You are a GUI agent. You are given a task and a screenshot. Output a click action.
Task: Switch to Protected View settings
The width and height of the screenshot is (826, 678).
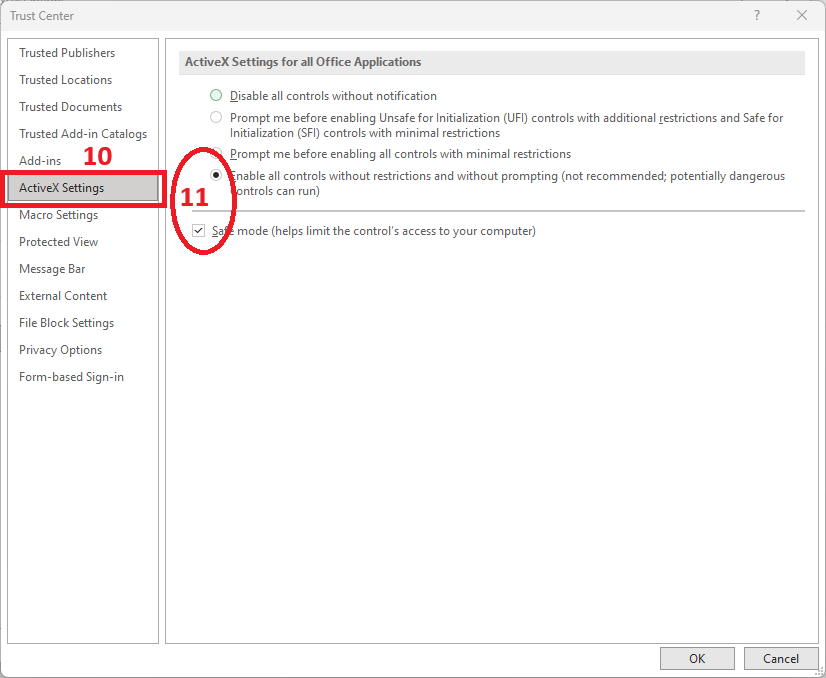[59, 242]
